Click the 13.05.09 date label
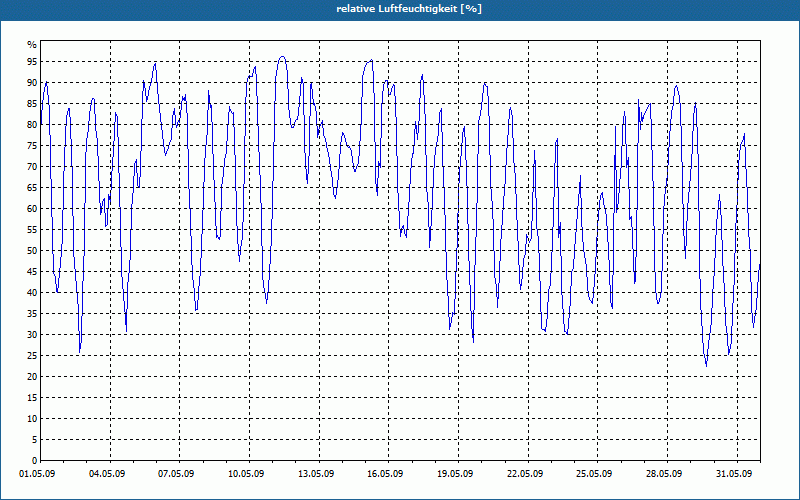The height and width of the screenshot is (500, 800). click(x=316, y=474)
